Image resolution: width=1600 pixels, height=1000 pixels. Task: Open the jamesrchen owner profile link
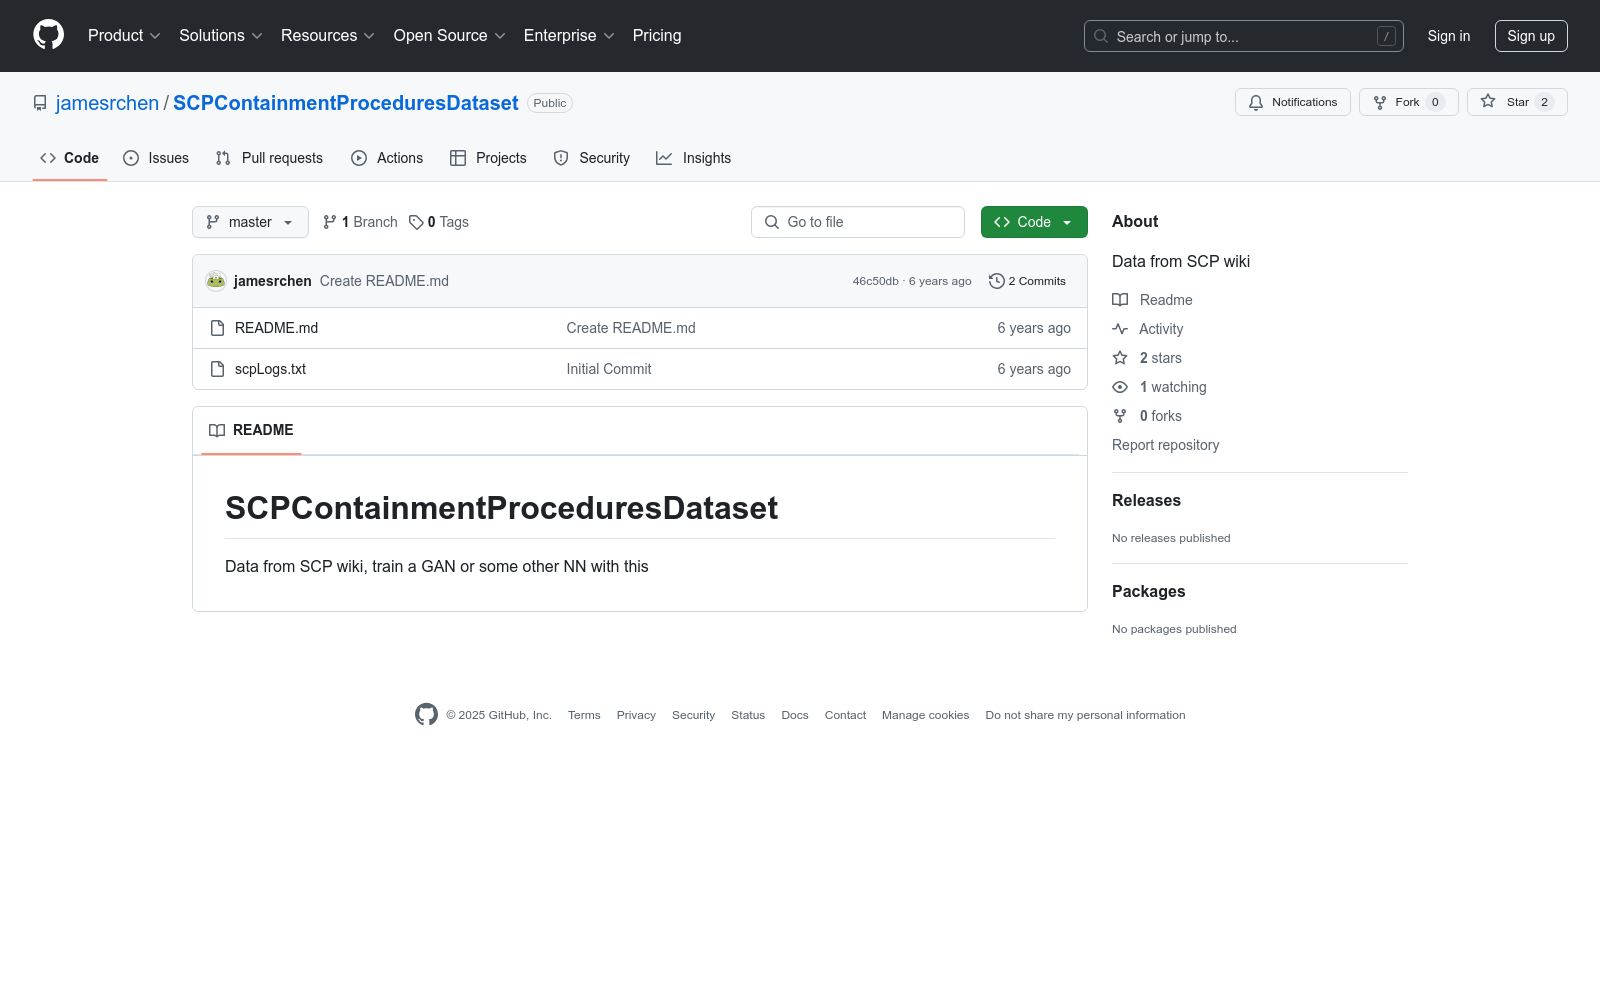point(107,103)
